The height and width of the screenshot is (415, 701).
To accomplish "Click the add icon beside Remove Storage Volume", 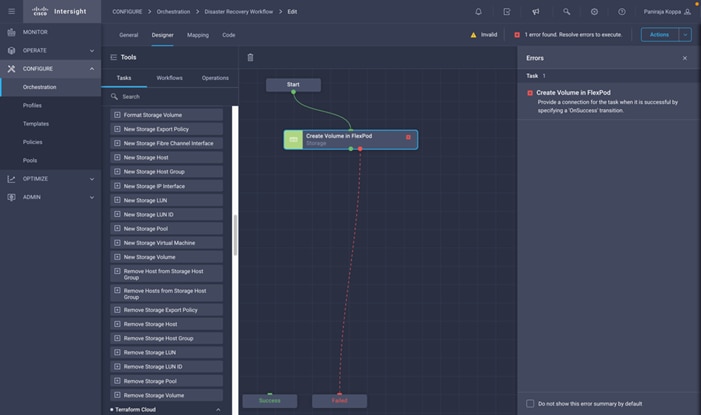I will [117, 395].
